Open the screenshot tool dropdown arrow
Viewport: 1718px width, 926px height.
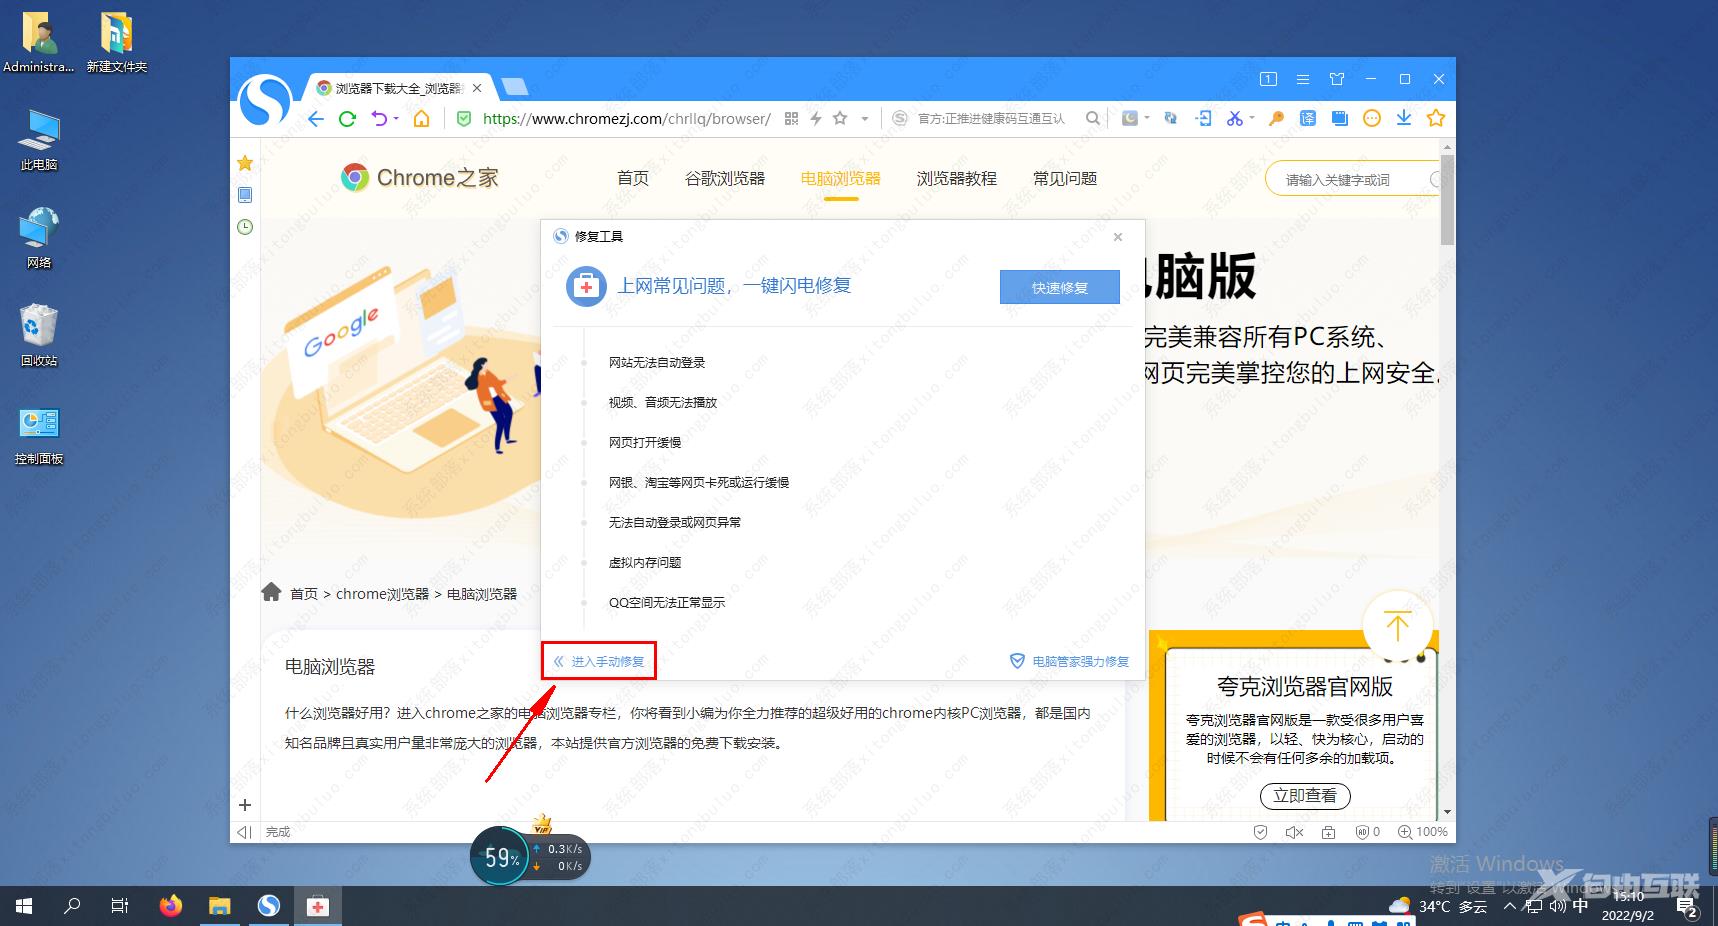(1251, 118)
